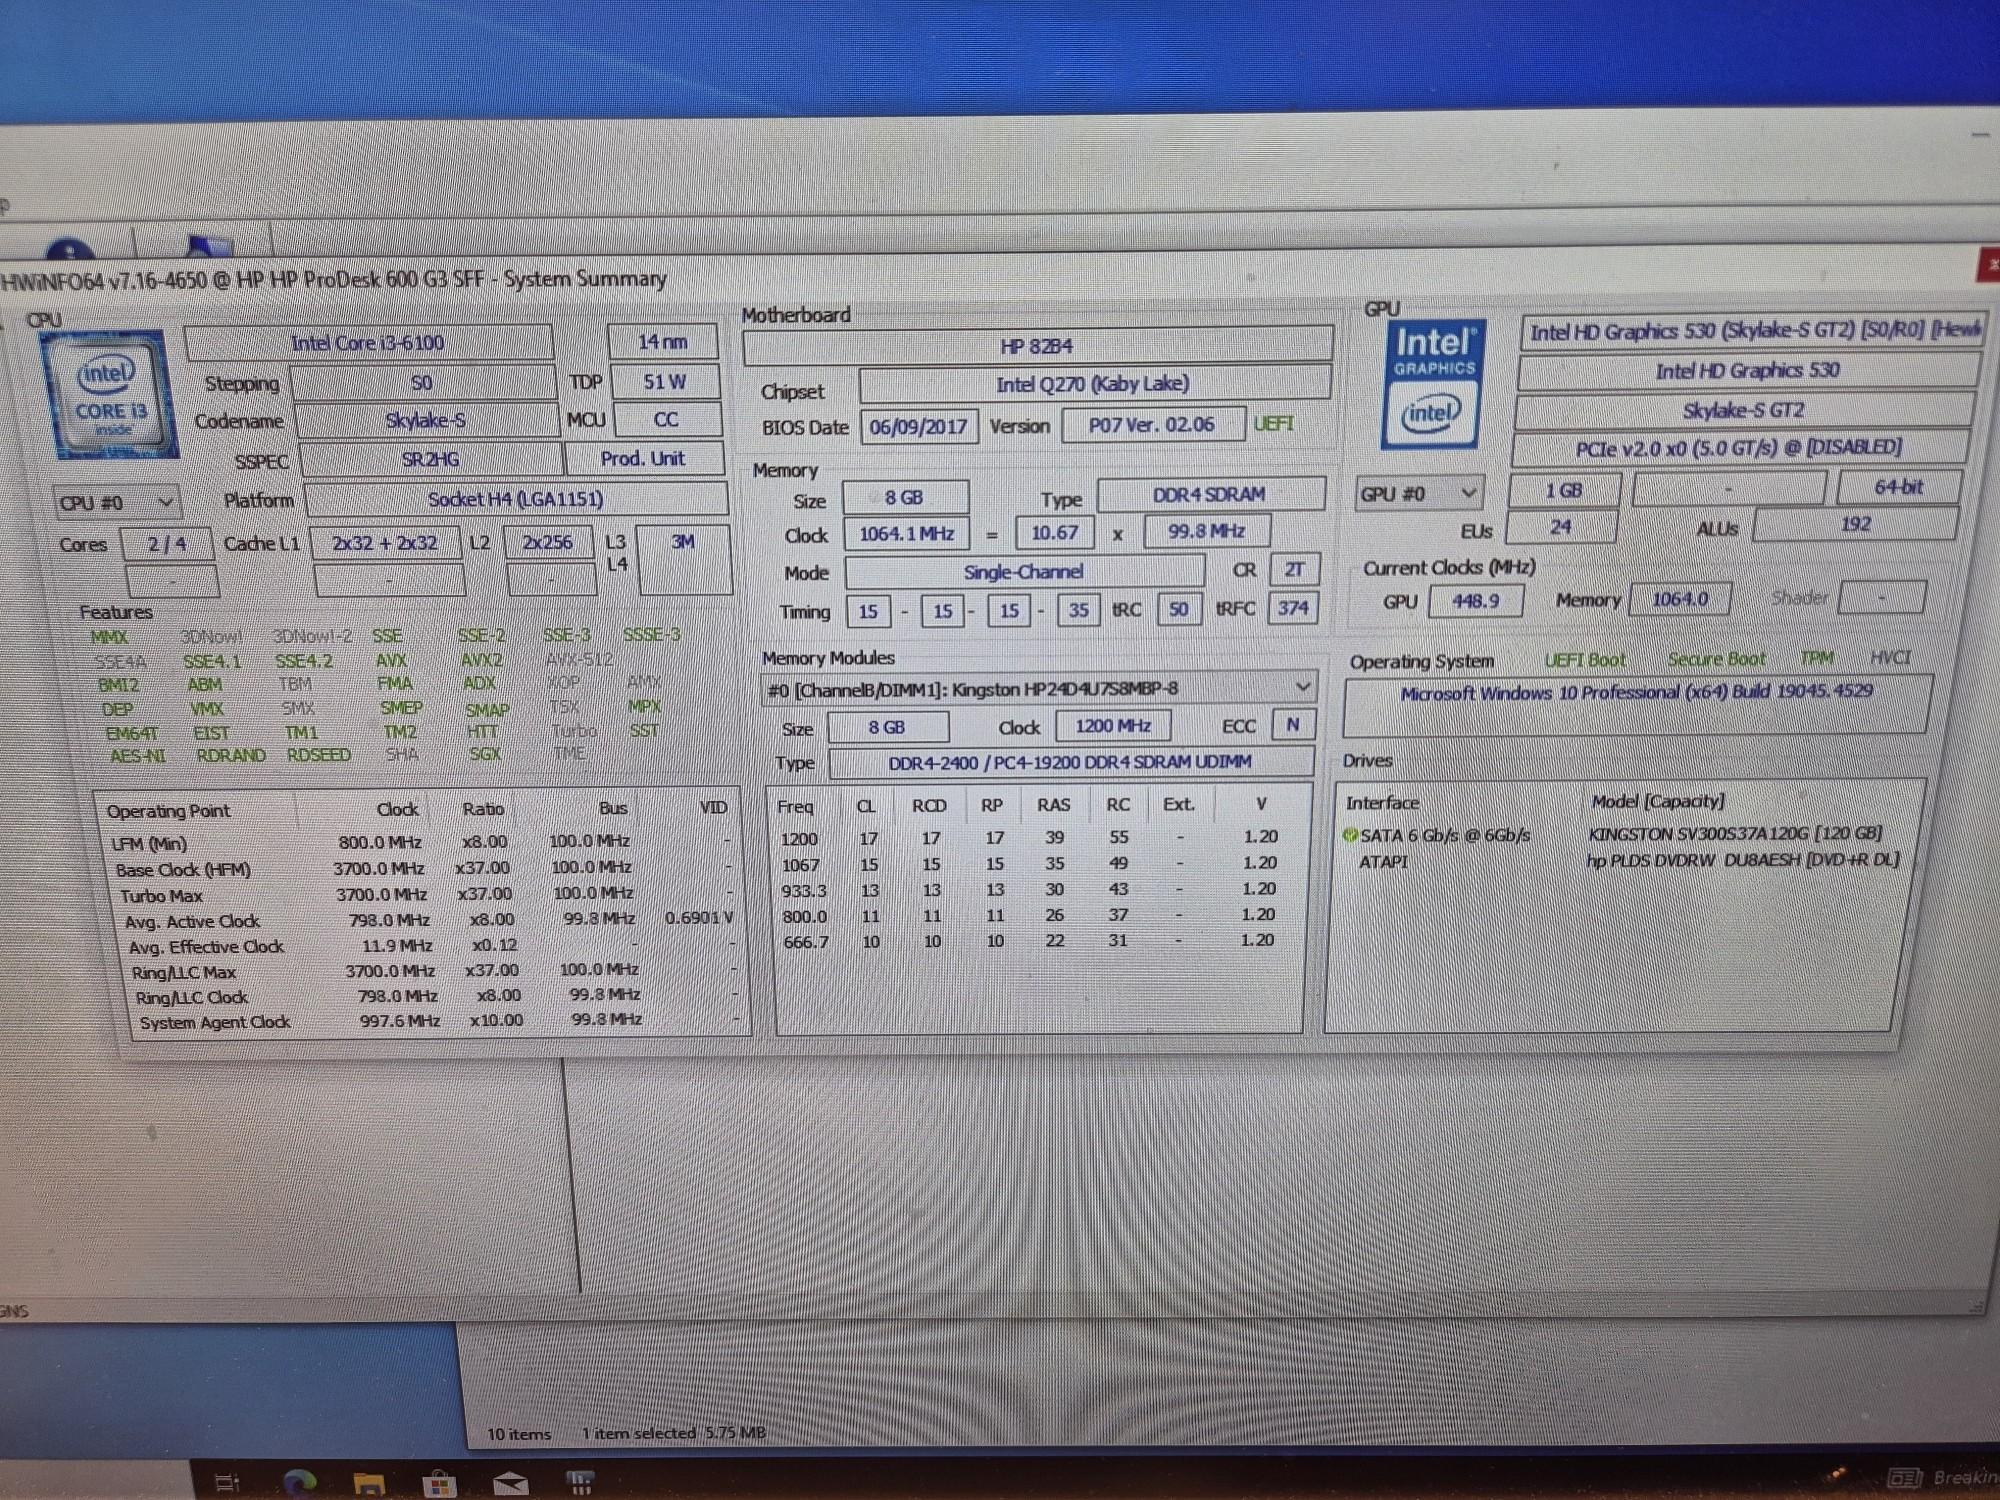Viewport: 2000px width, 1500px height.
Task: Click the Explorer status text '1 item selected'
Action: coord(639,1433)
